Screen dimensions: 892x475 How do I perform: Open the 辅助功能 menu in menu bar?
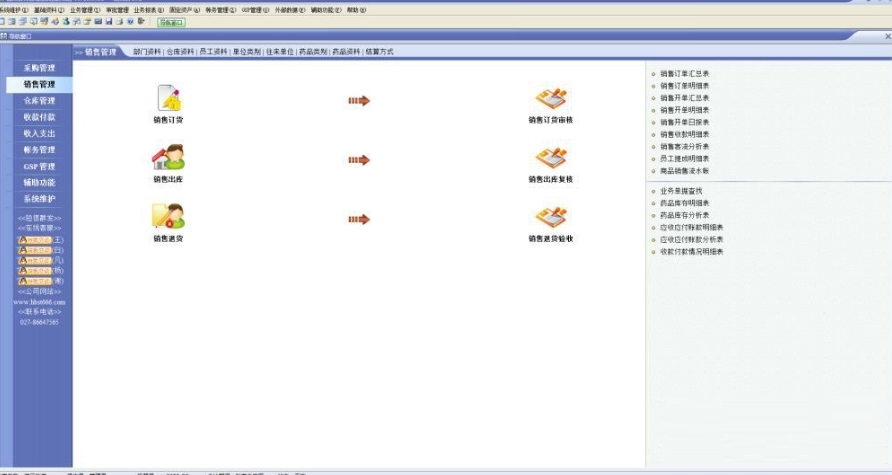pos(326,10)
